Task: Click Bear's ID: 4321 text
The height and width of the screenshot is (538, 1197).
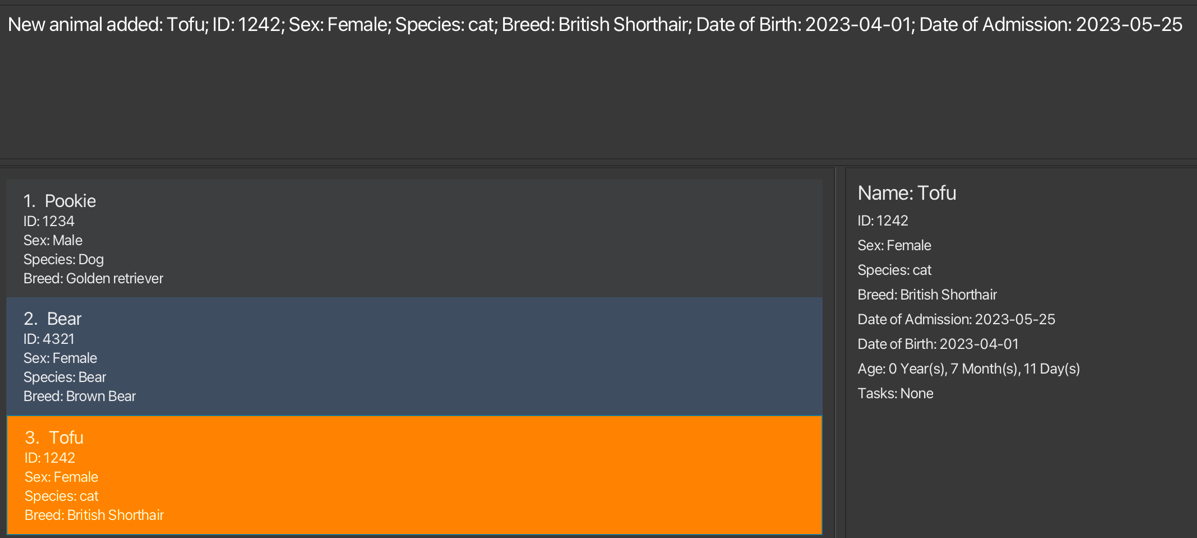Action: (x=49, y=339)
